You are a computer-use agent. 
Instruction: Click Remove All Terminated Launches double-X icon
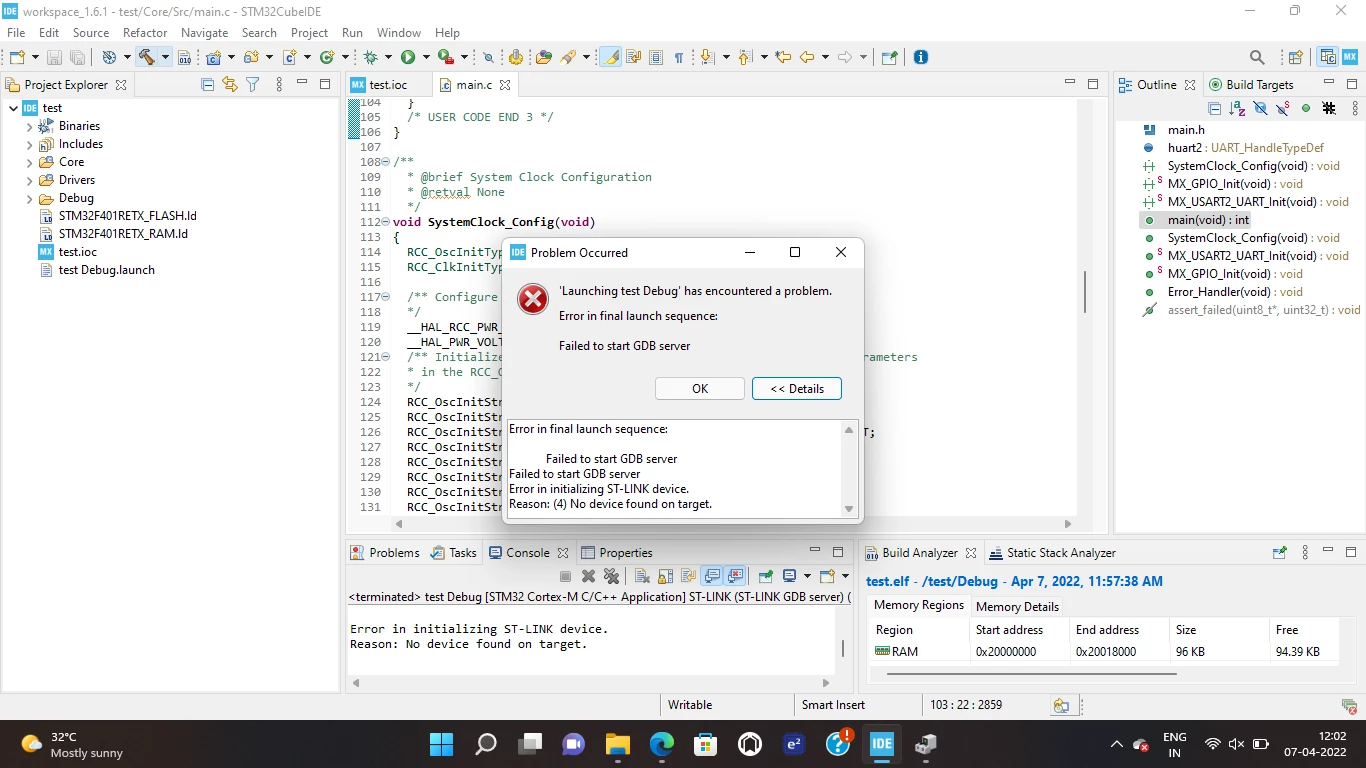coord(611,576)
